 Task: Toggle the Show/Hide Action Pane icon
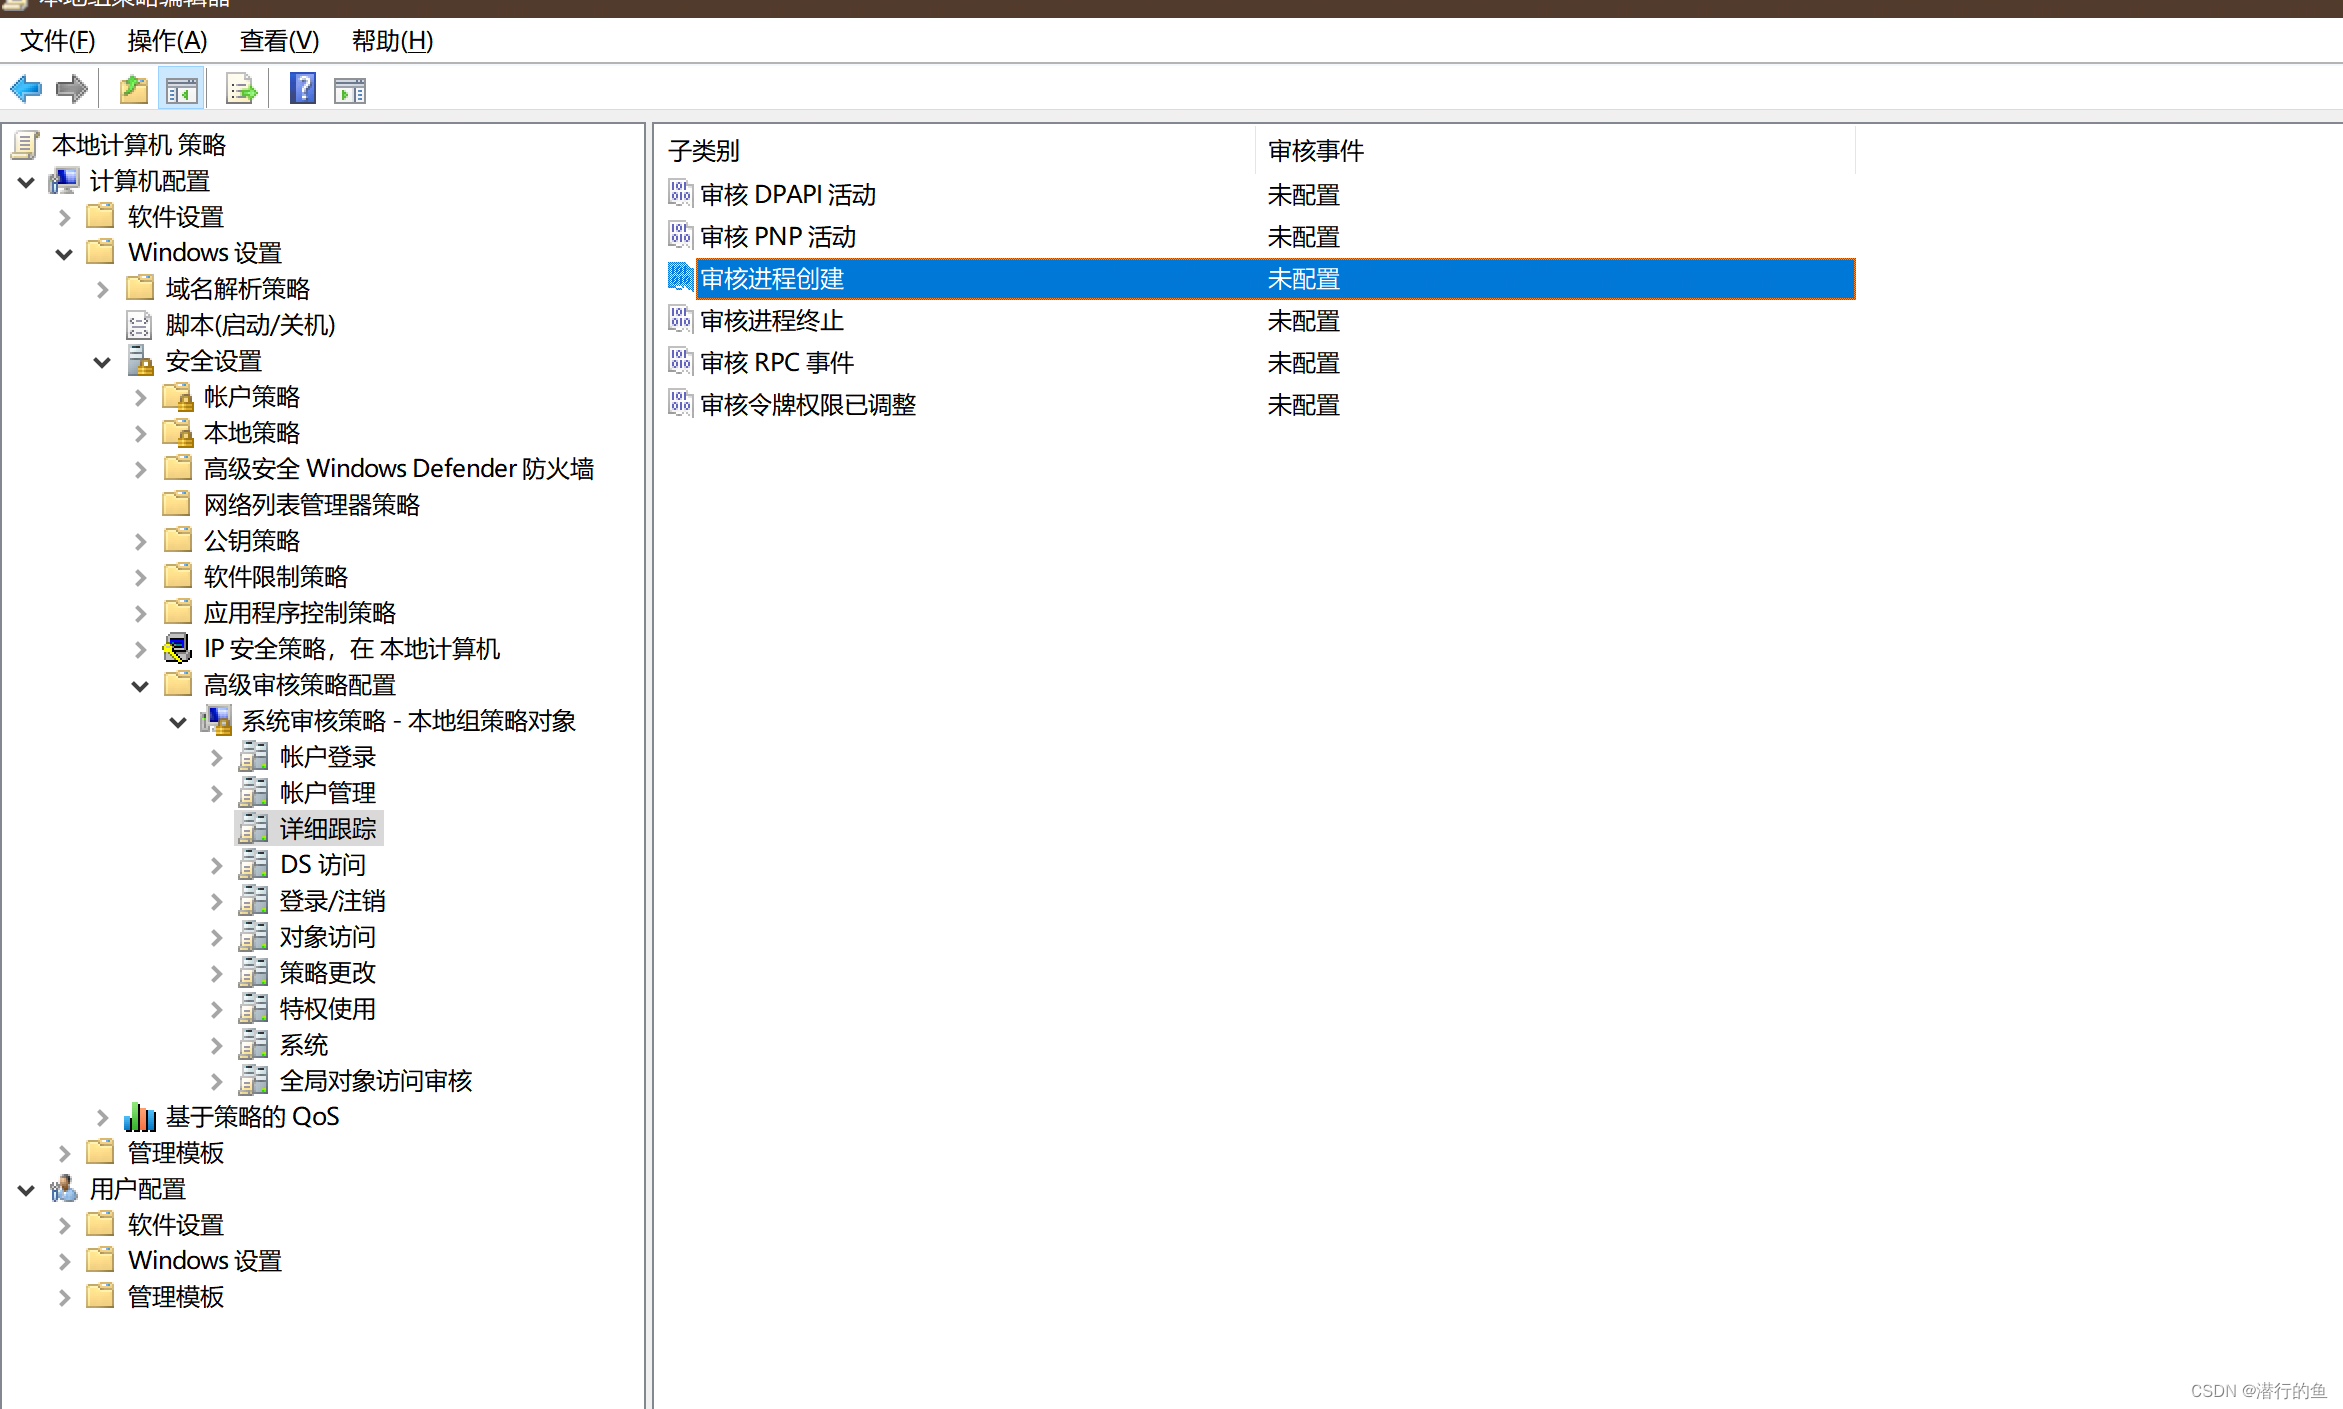(x=350, y=90)
